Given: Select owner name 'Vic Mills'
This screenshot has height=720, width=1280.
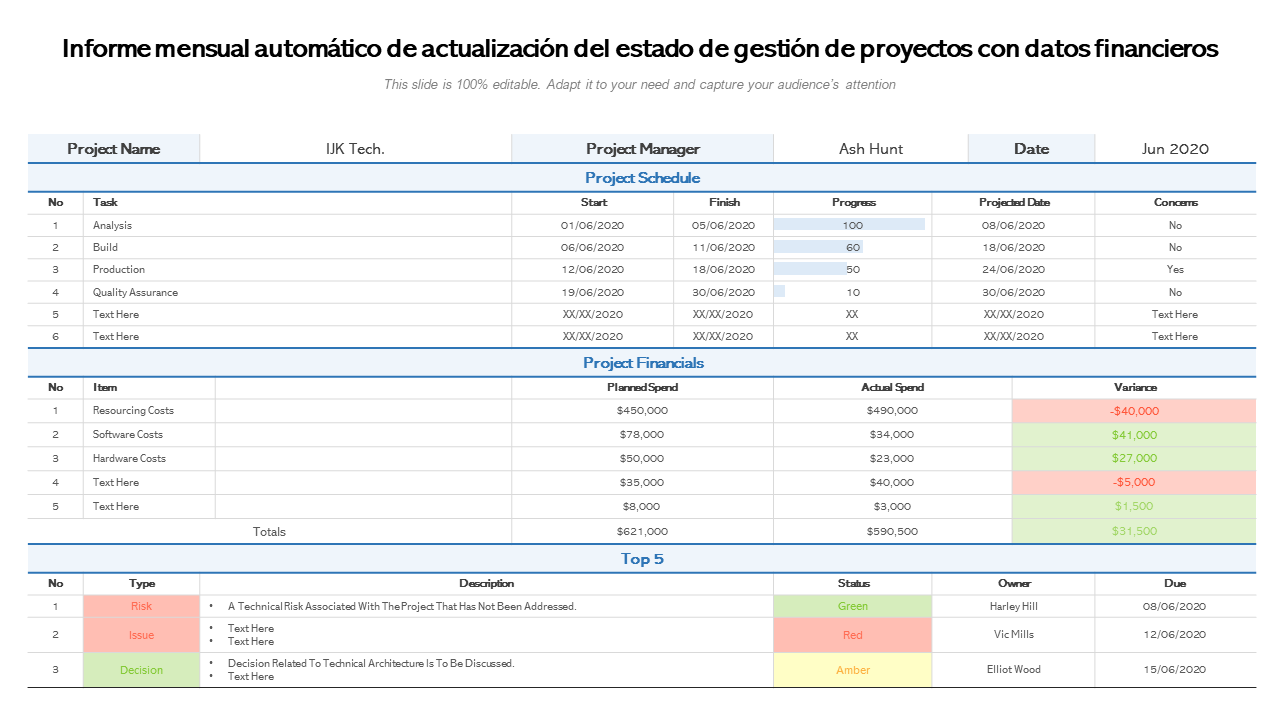Looking at the screenshot, I should tap(1013, 635).
